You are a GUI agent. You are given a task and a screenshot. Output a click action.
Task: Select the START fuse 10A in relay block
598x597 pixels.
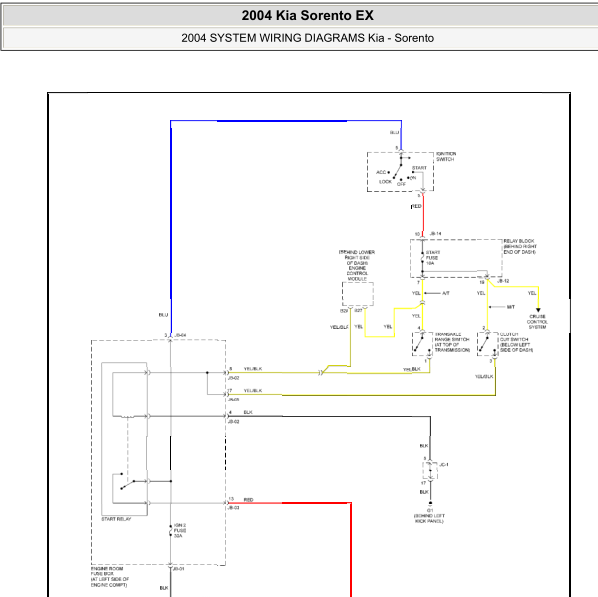coord(422,258)
